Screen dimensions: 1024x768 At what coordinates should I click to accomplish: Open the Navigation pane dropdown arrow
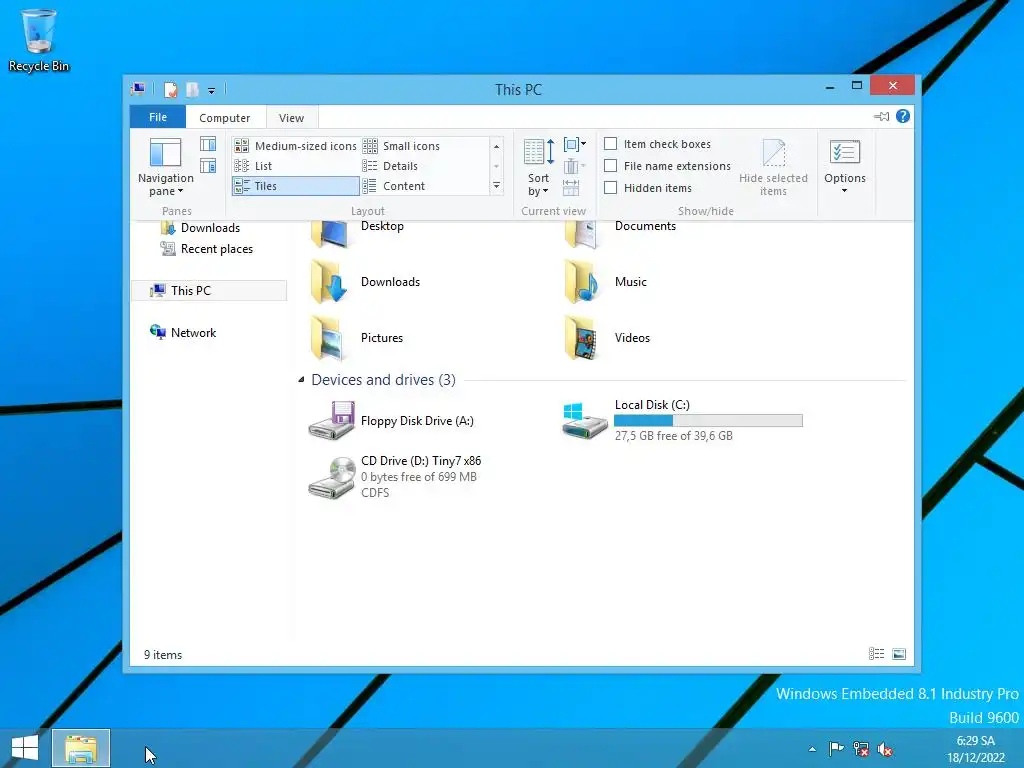tap(180, 191)
